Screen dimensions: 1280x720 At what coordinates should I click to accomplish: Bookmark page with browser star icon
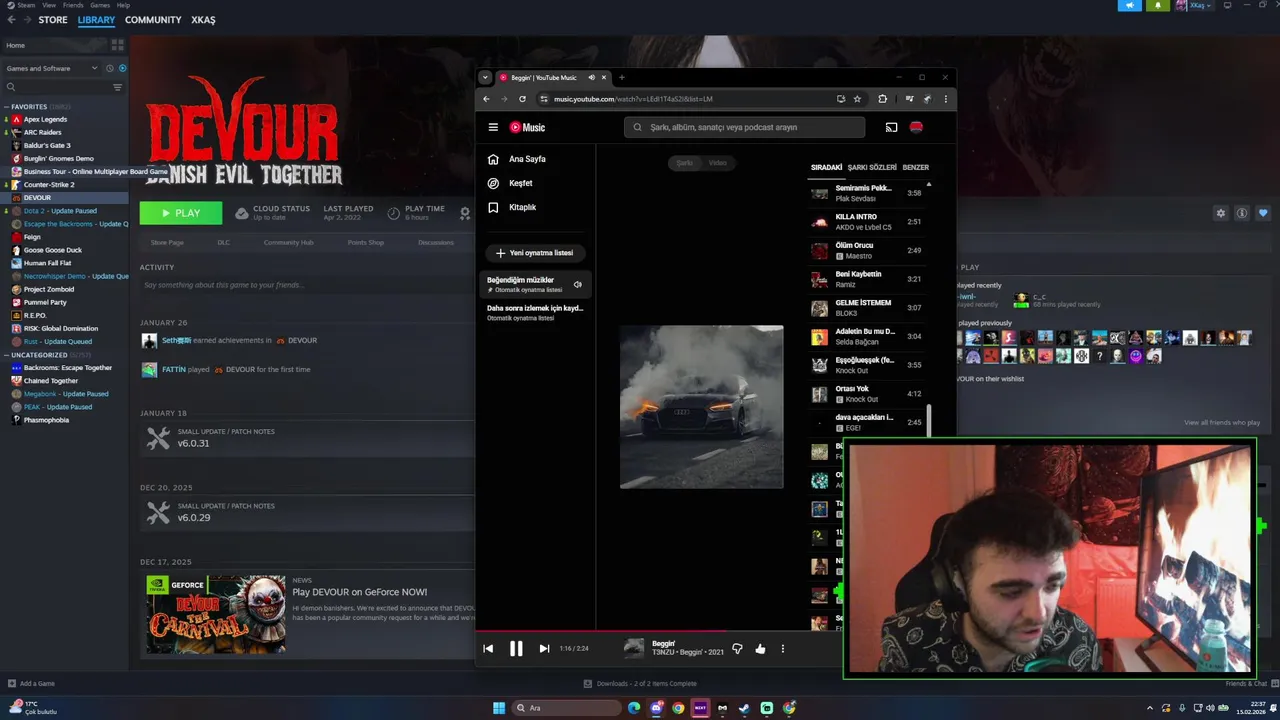[857, 99]
